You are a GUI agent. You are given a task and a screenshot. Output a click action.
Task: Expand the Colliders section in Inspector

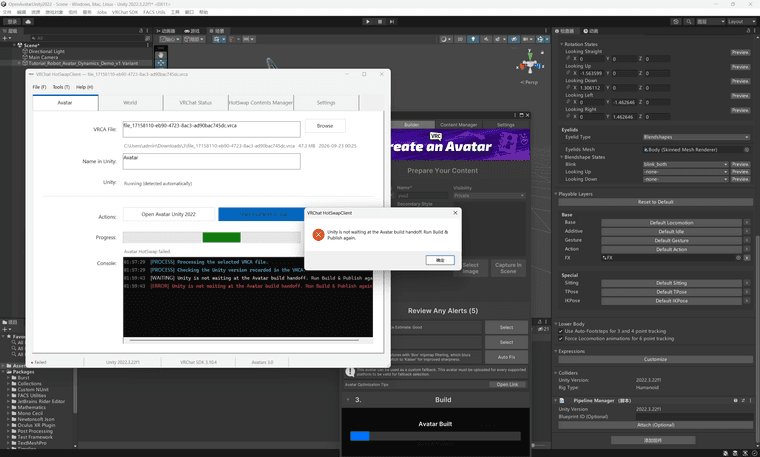tap(556, 373)
